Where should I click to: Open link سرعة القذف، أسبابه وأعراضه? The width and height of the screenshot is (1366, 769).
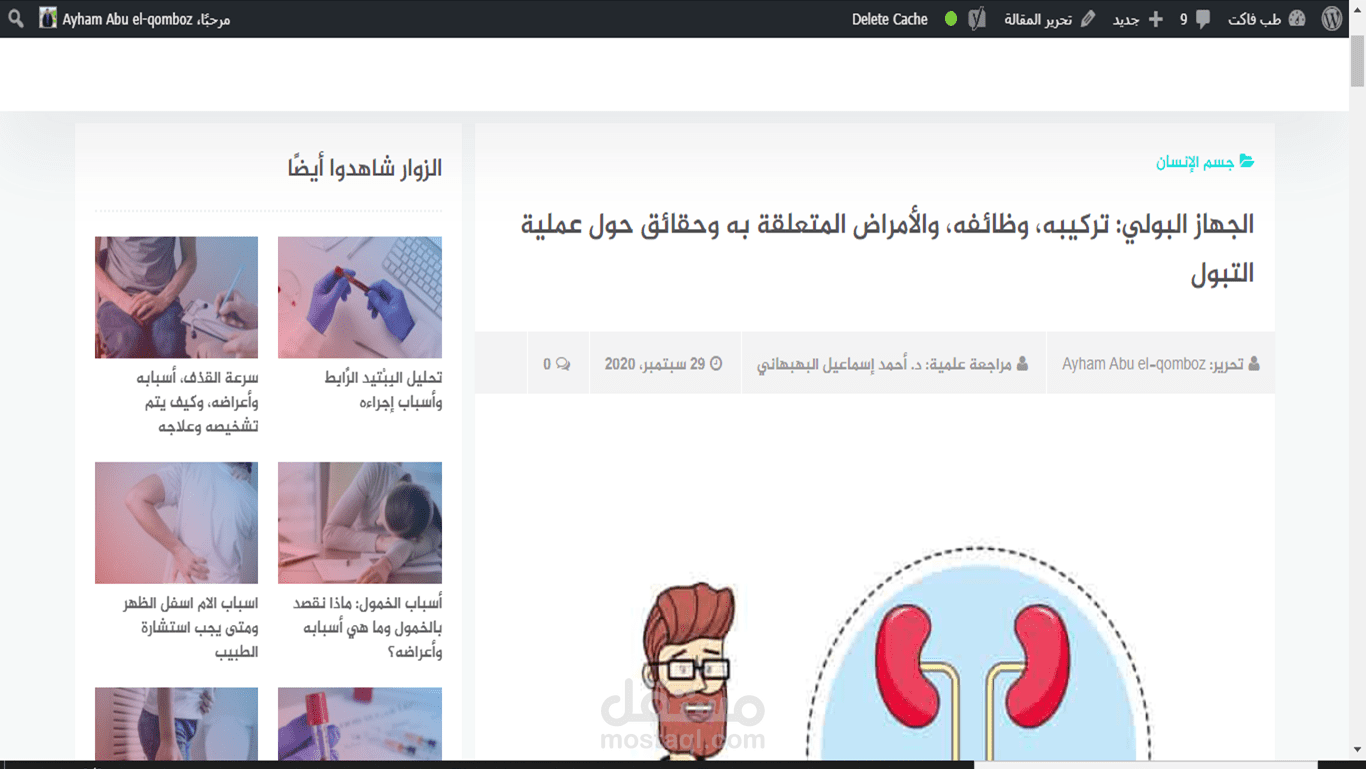[x=198, y=402]
